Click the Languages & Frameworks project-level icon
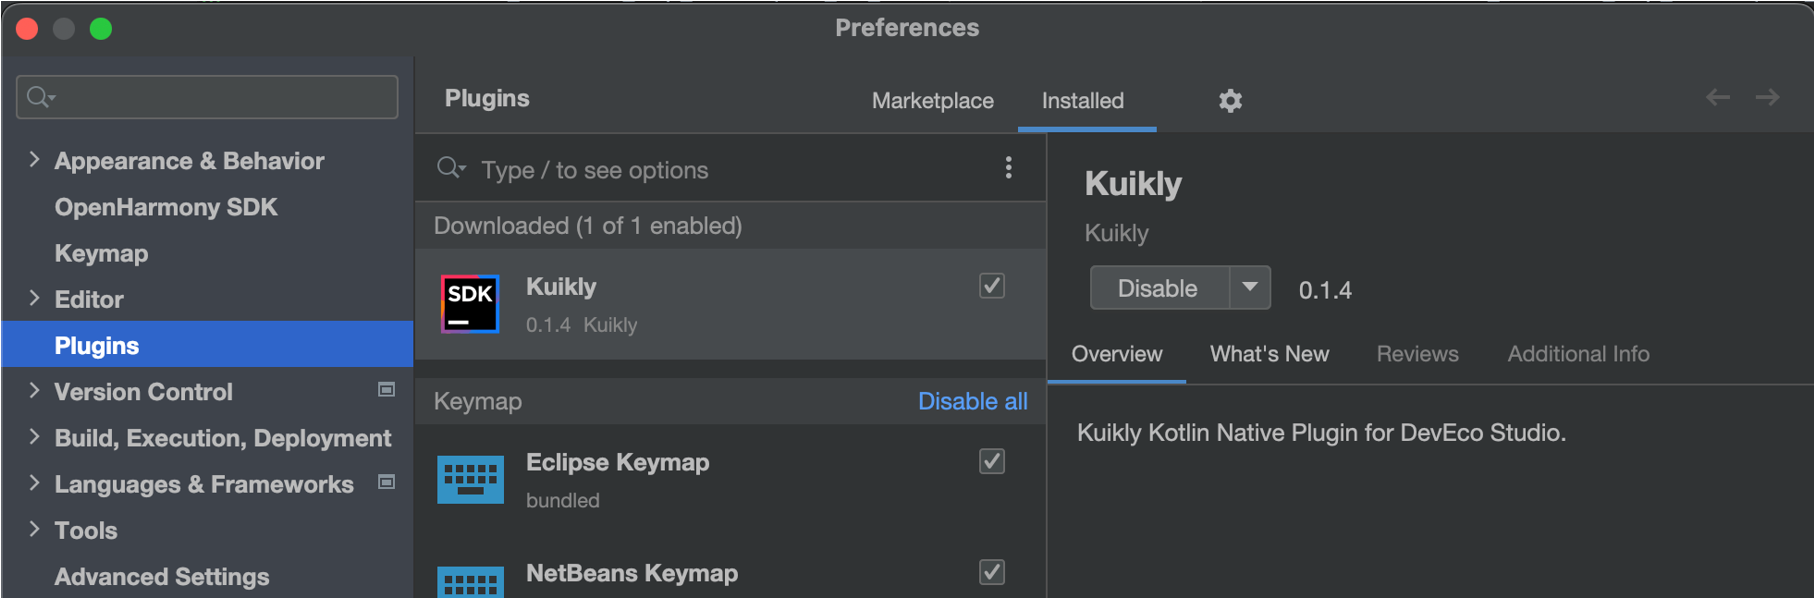The height and width of the screenshot is (598, 1814). coord(386,482)
